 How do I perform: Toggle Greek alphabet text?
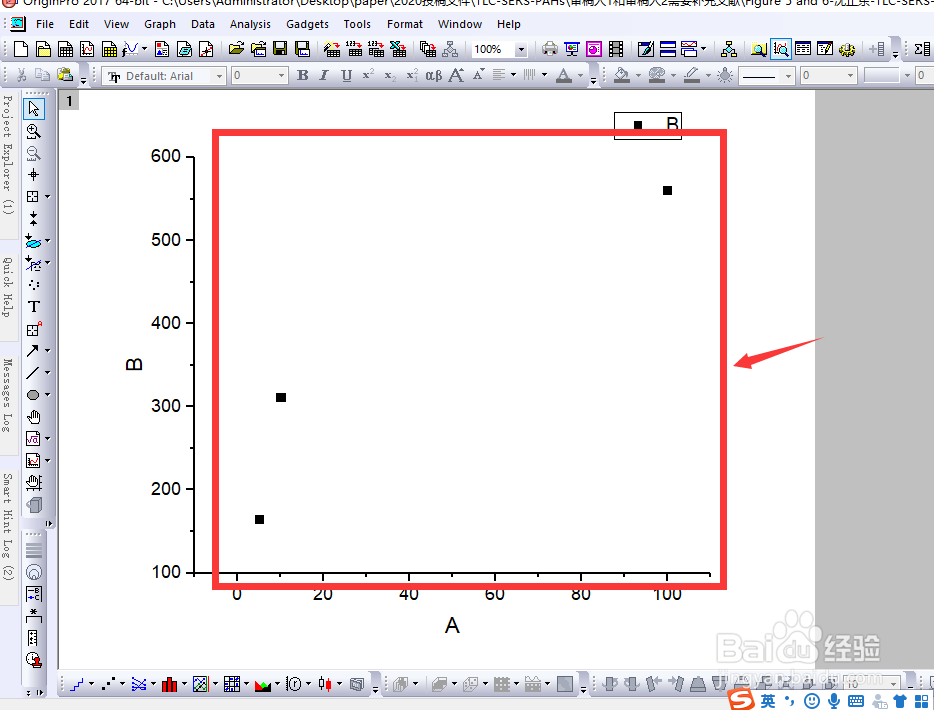(x=434, y=76)
